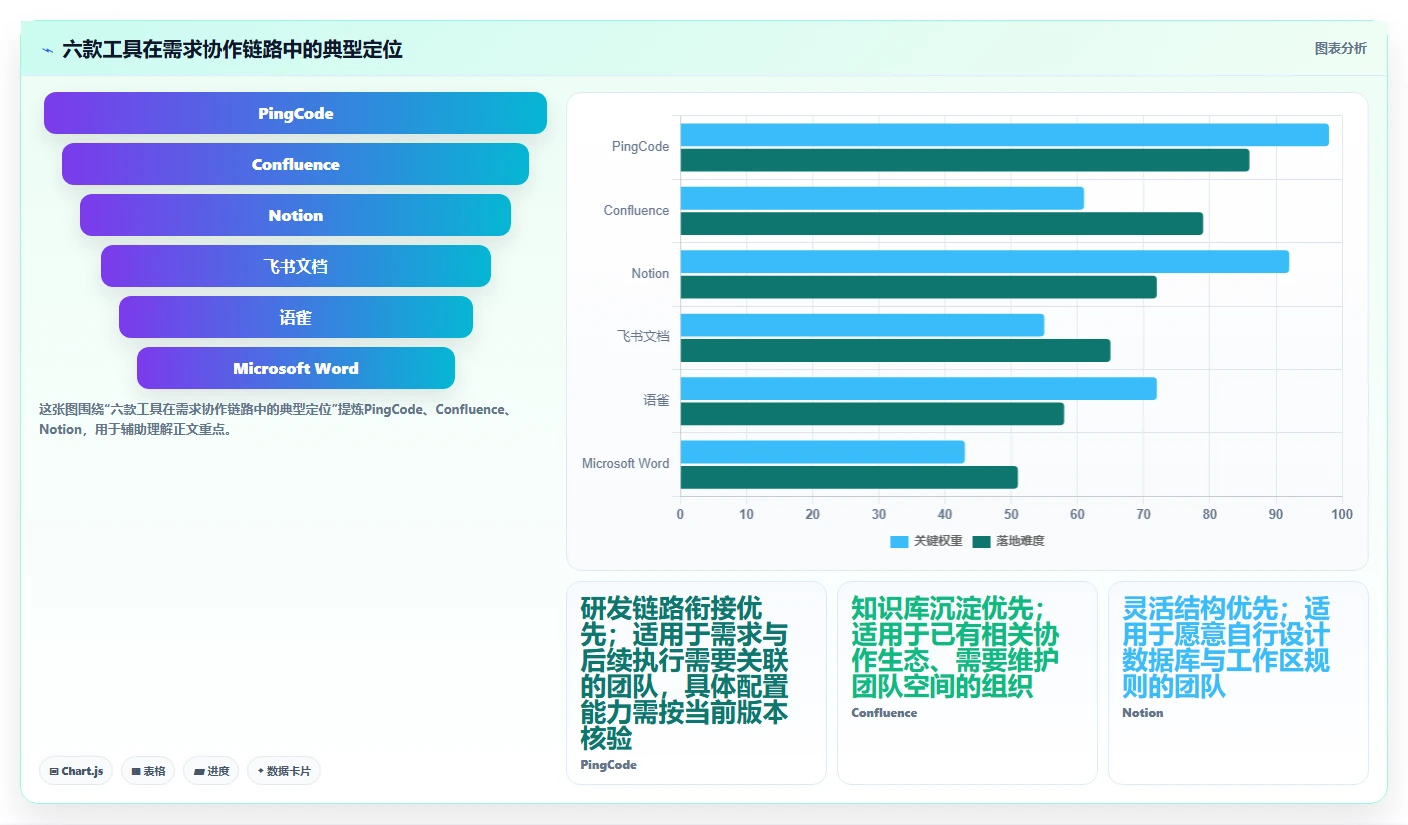The height and width of the screenshot is (825, 1408).
Task: Click the PingCode chart axis label
Action: click(640, 147)
